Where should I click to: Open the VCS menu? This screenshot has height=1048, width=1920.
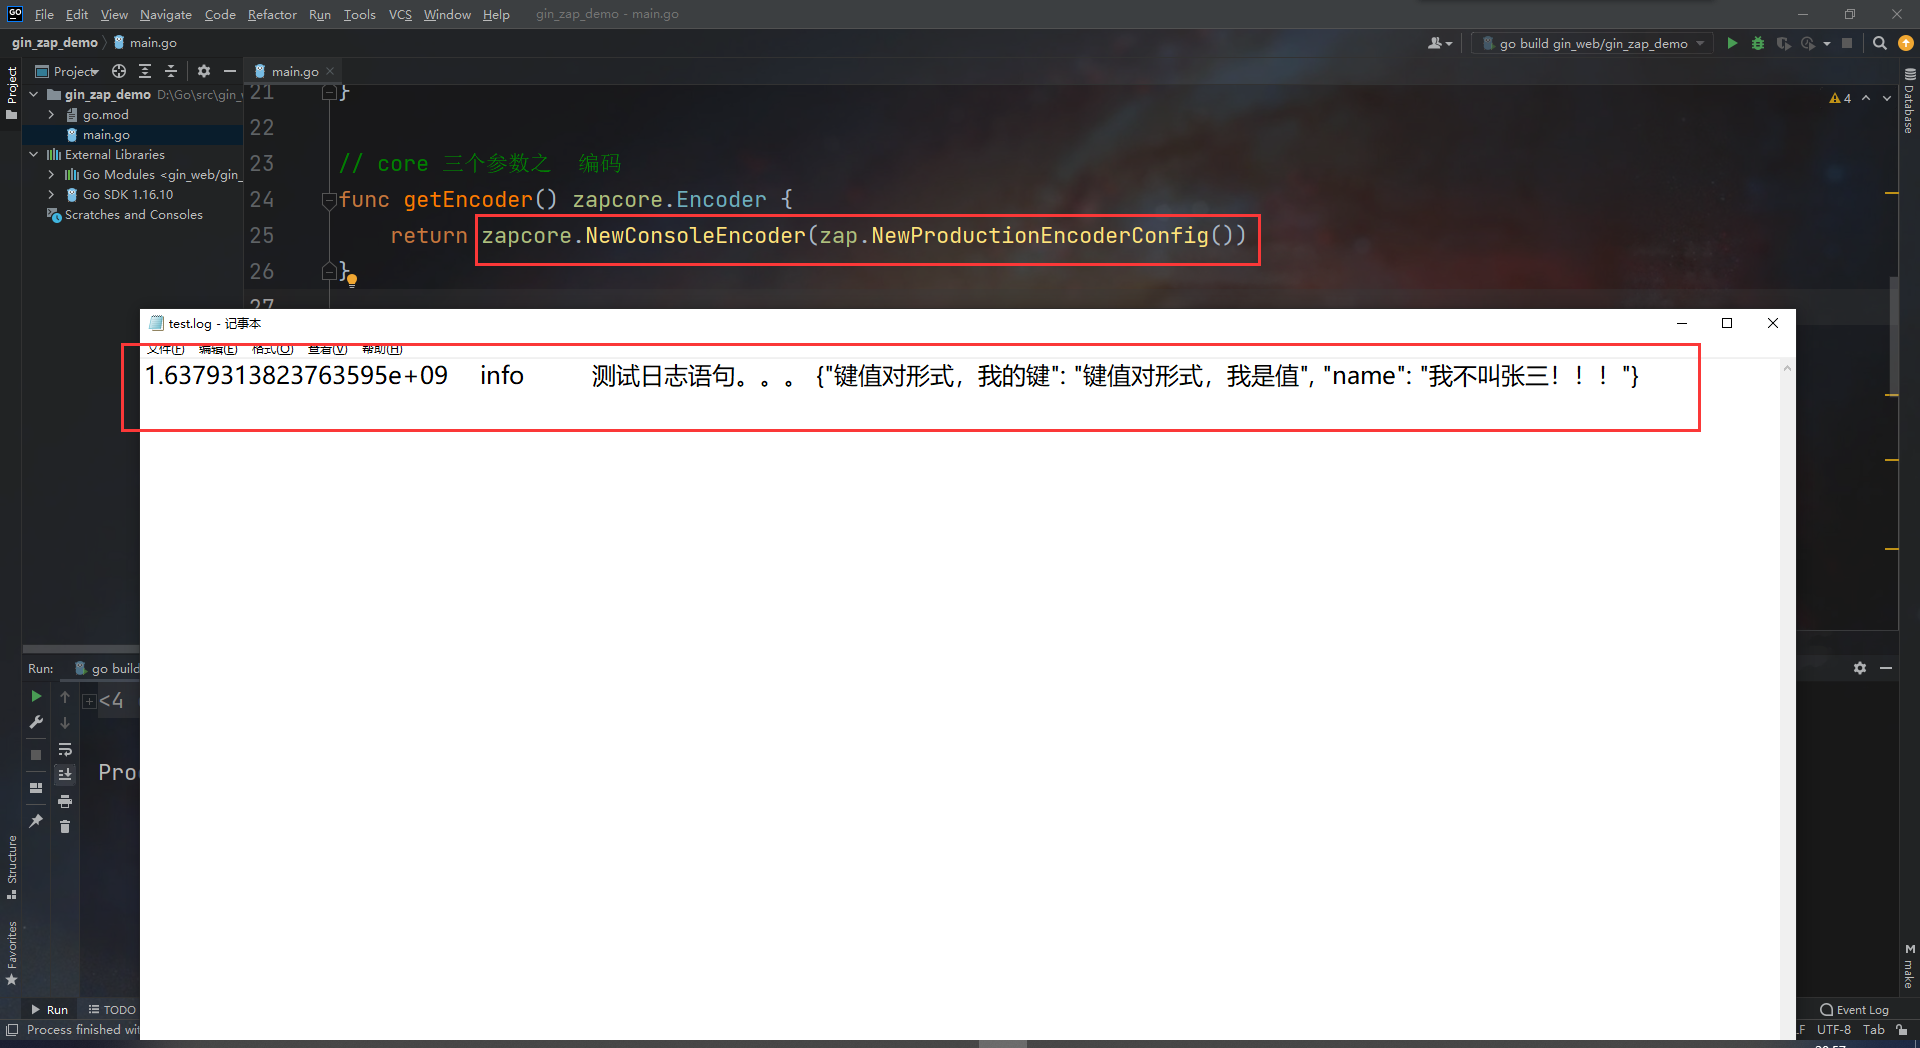[399, 14]
